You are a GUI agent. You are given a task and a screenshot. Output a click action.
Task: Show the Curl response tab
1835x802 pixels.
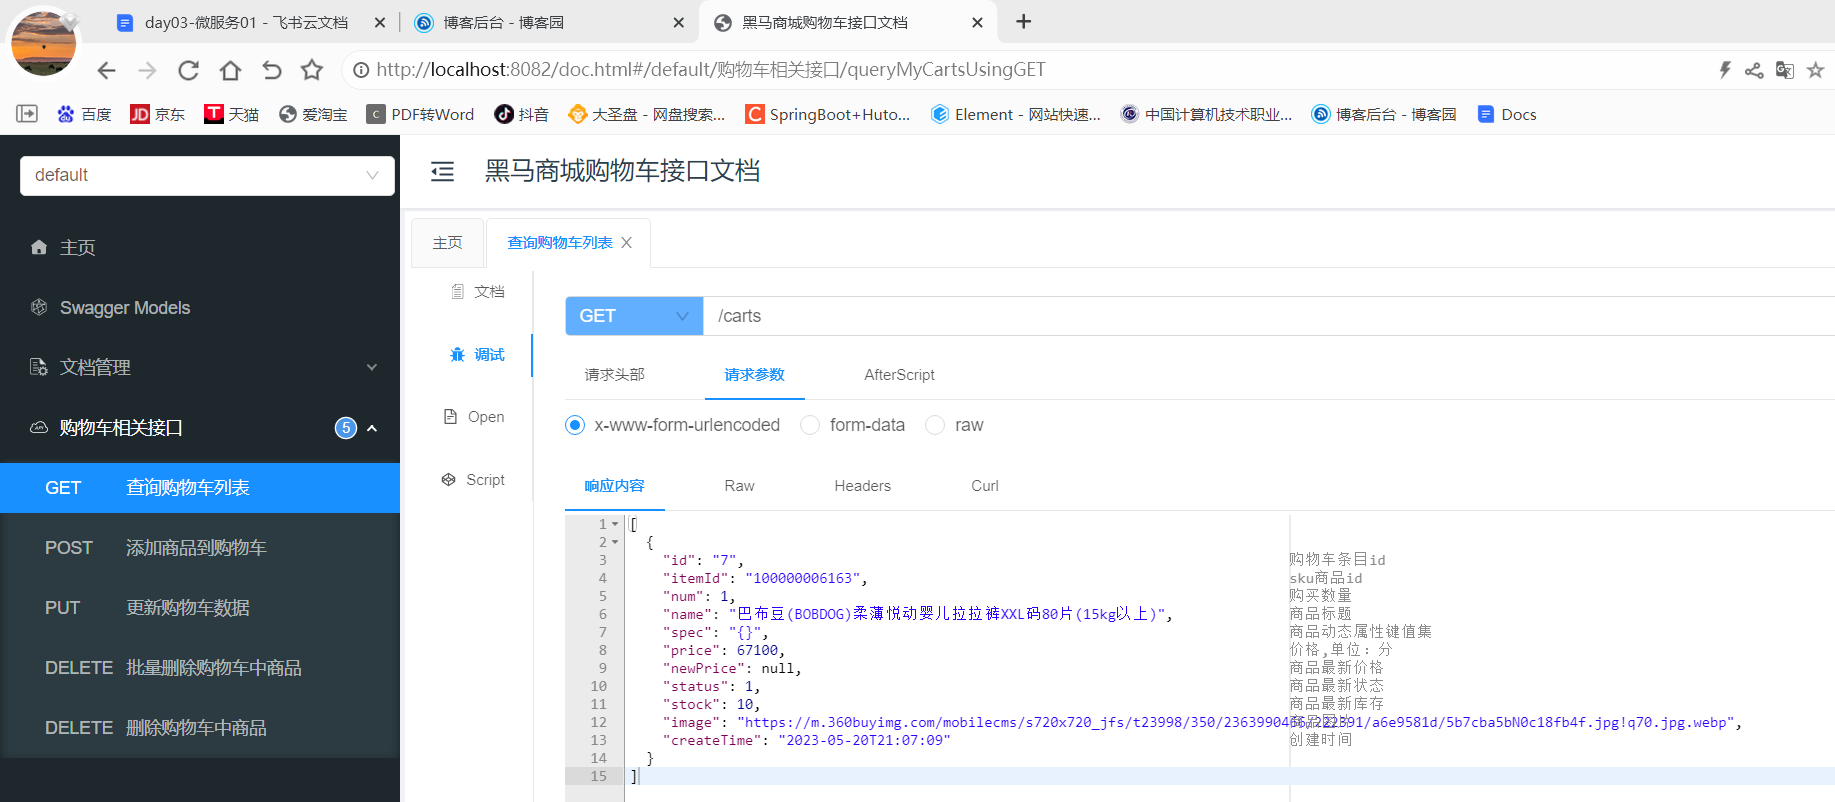click(x=985, y=486)
